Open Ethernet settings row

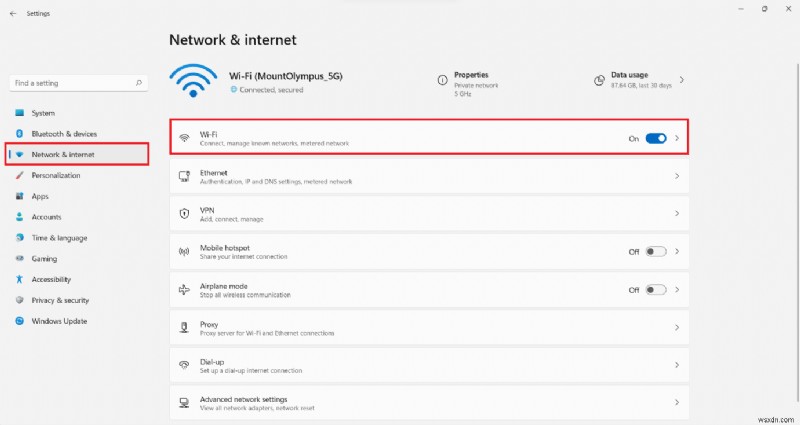click(429, 176)
